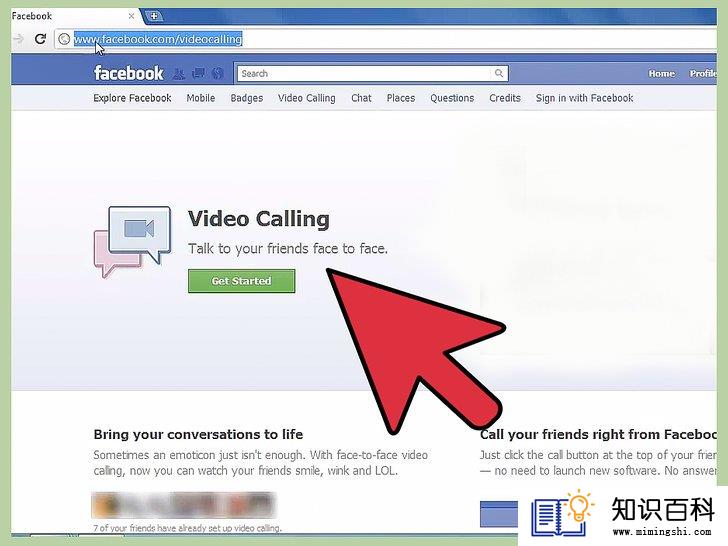The width and height of the screenshot is (728, 546).
Task: Open friend requests icon
Action: coord(179,73)
